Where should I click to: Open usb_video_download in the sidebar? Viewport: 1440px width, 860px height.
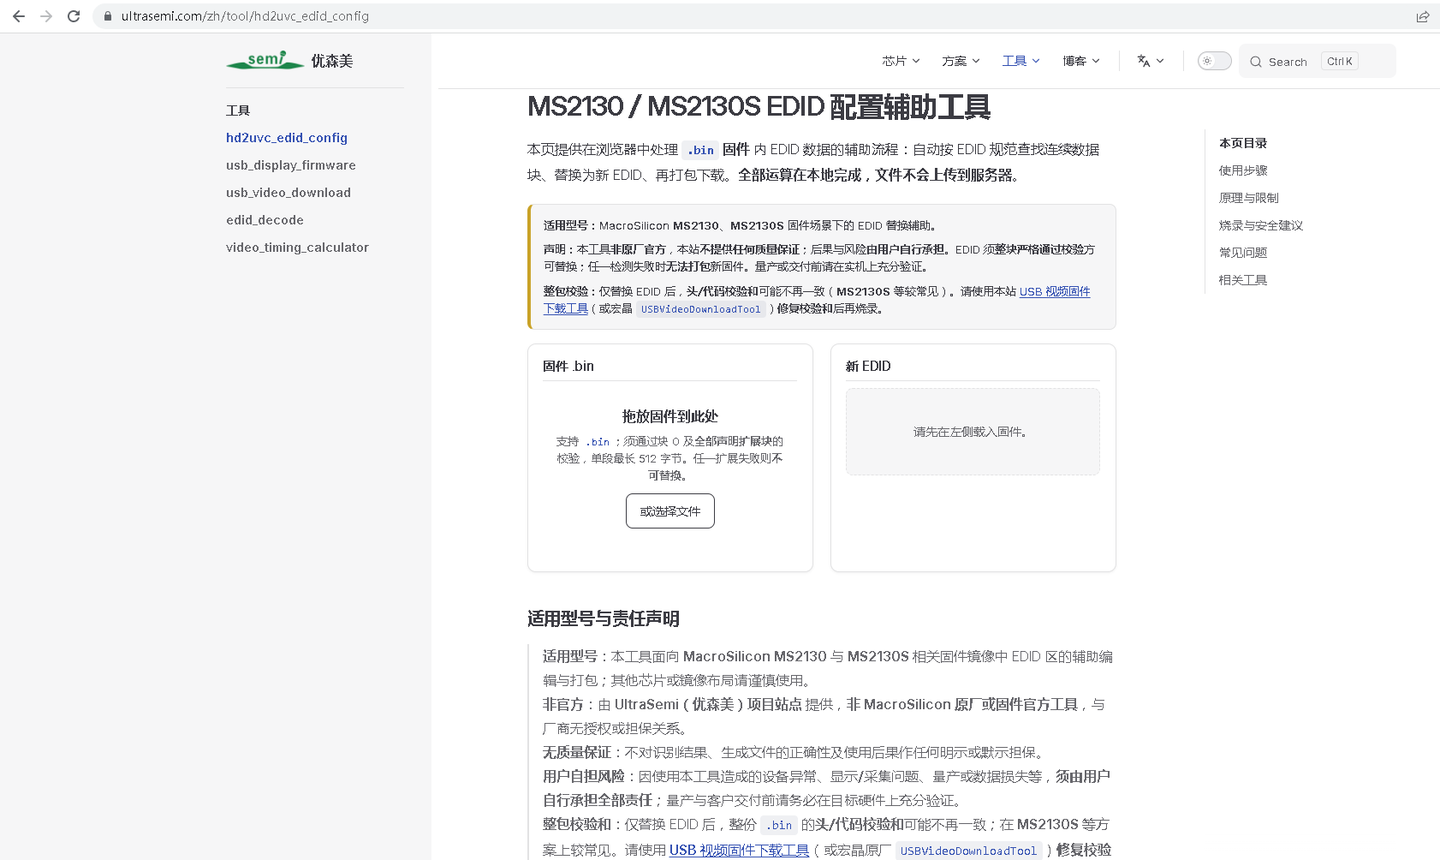(288, 192)
